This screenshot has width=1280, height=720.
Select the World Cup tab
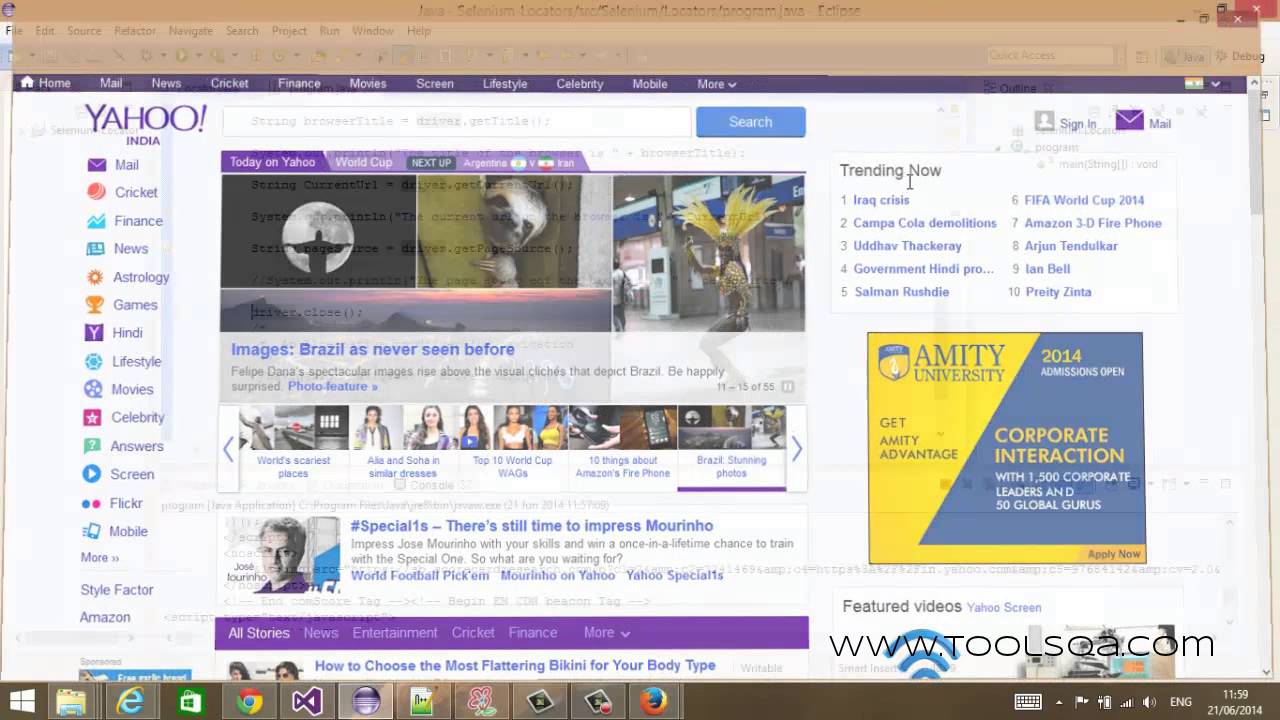pyautogui.click(x=364, y=162)
